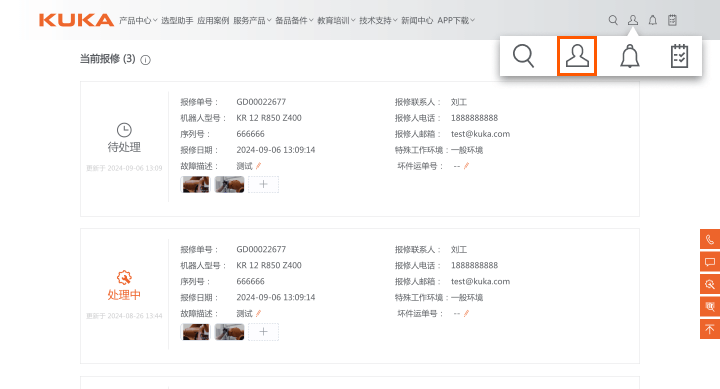Open the second robot photo in the 处理中 card
The height and width of the screenshot is (389, 720).
tap(230, 332)
